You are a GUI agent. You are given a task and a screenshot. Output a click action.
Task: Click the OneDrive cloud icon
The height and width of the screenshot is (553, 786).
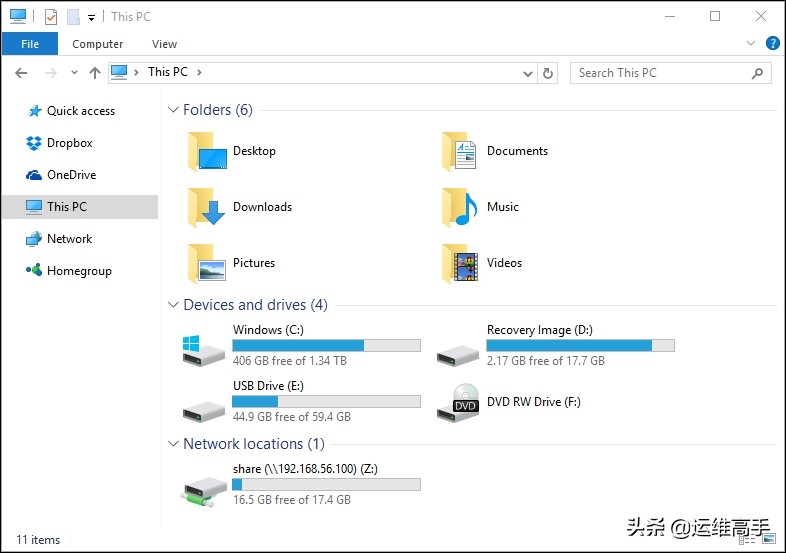click(34, 175)
